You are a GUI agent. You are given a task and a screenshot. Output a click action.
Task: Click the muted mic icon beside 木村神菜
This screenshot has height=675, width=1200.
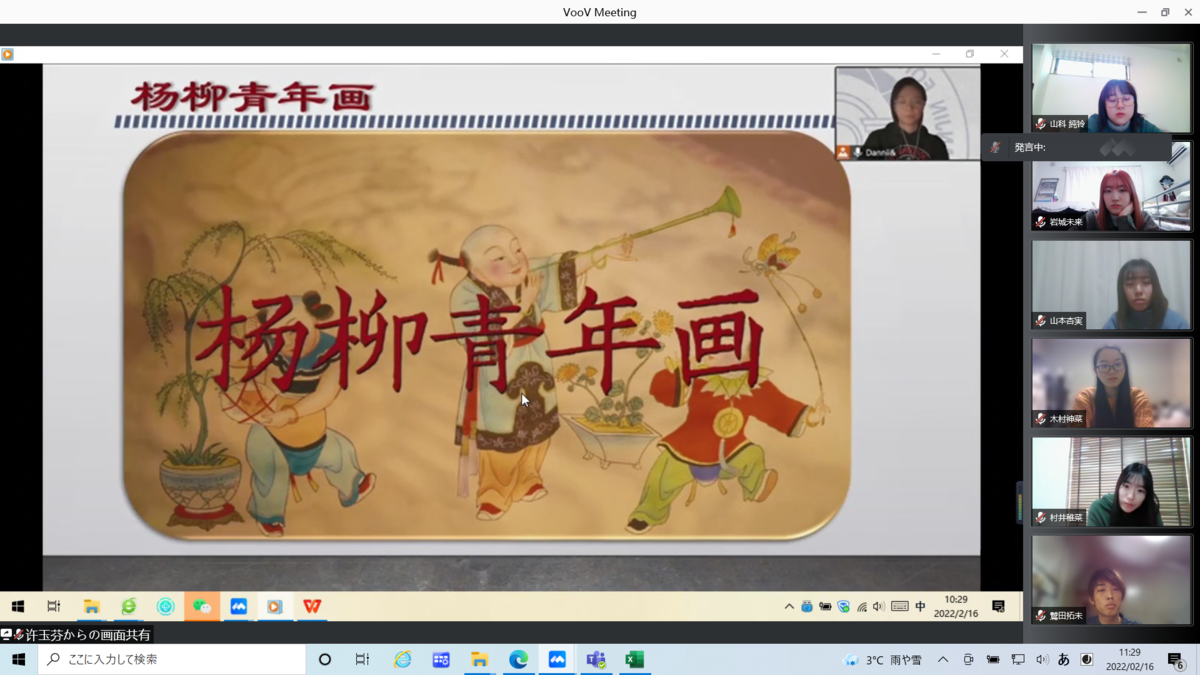(x=1041, y=419)
